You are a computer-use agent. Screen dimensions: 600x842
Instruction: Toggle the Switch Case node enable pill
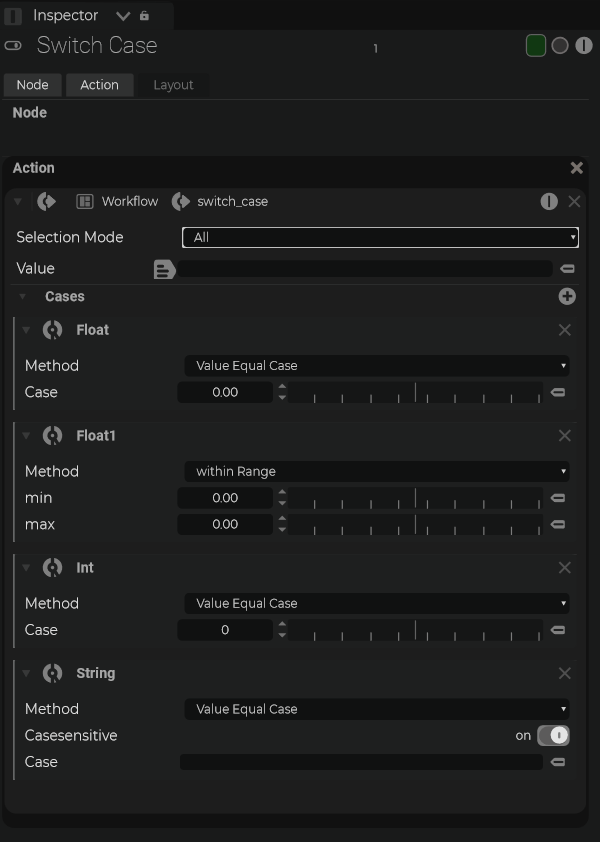click(13, 46)
